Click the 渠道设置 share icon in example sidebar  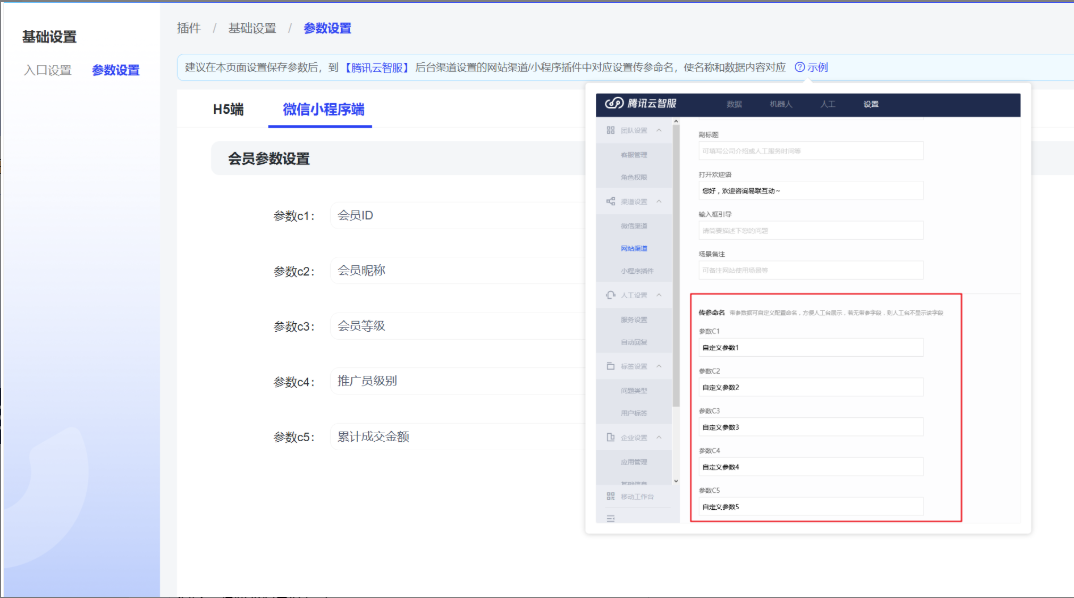(x=610, y=201)
